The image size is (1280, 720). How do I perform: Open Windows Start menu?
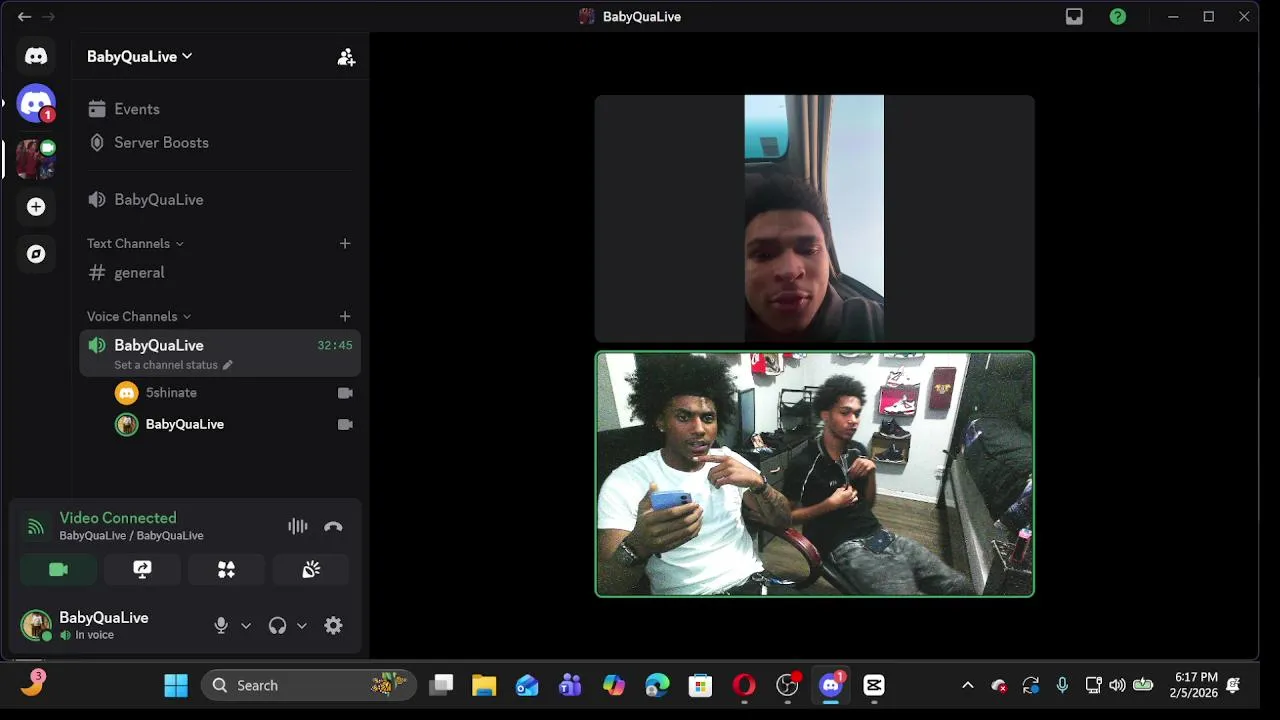[x=176, y=685]
